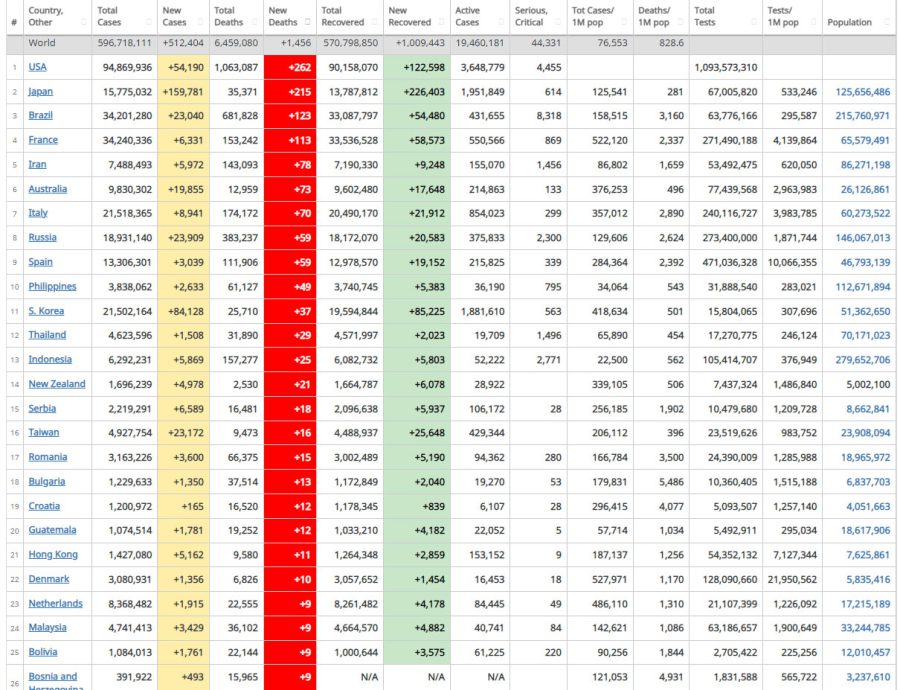Sort table by Total Cases column header

coord(124,17)
